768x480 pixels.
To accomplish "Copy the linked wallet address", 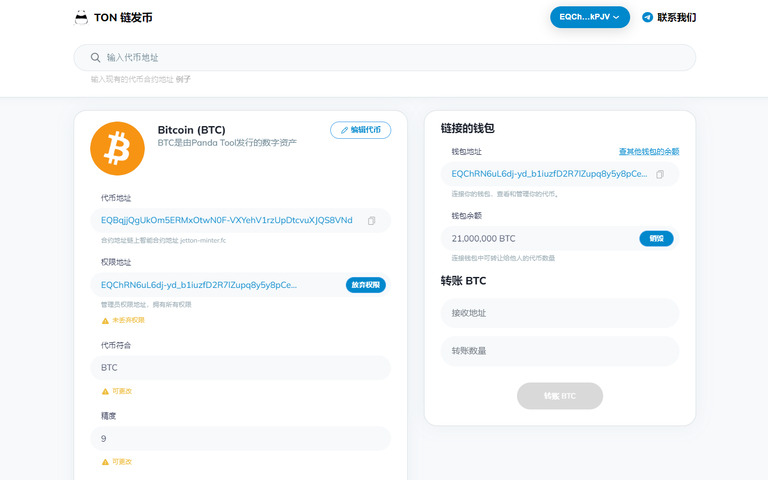I will [x=660, y=174].
